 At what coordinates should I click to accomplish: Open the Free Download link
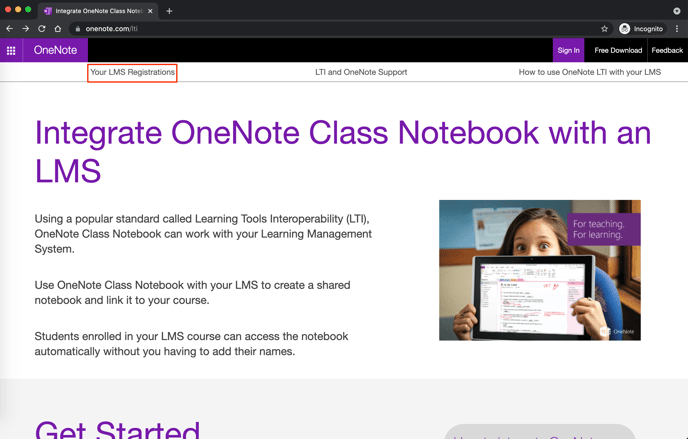tap(618, 50)
